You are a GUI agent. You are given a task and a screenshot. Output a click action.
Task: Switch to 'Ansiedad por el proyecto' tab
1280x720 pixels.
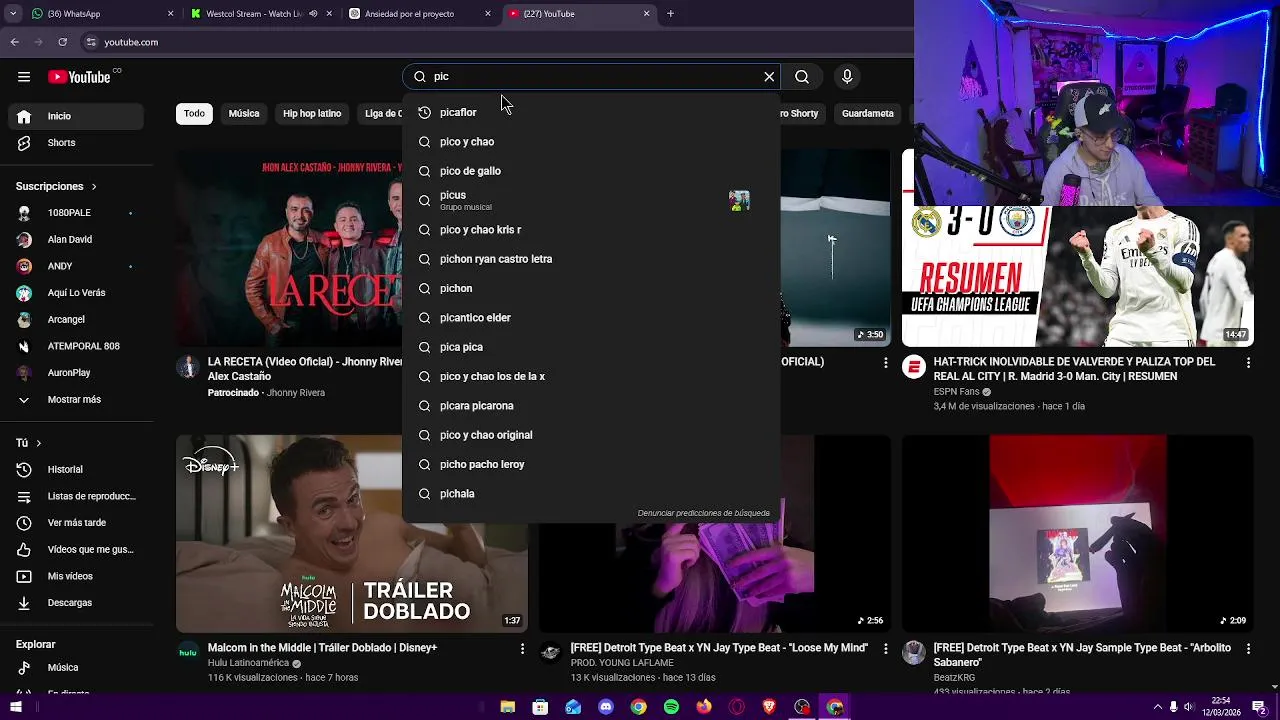coord(420,14)
